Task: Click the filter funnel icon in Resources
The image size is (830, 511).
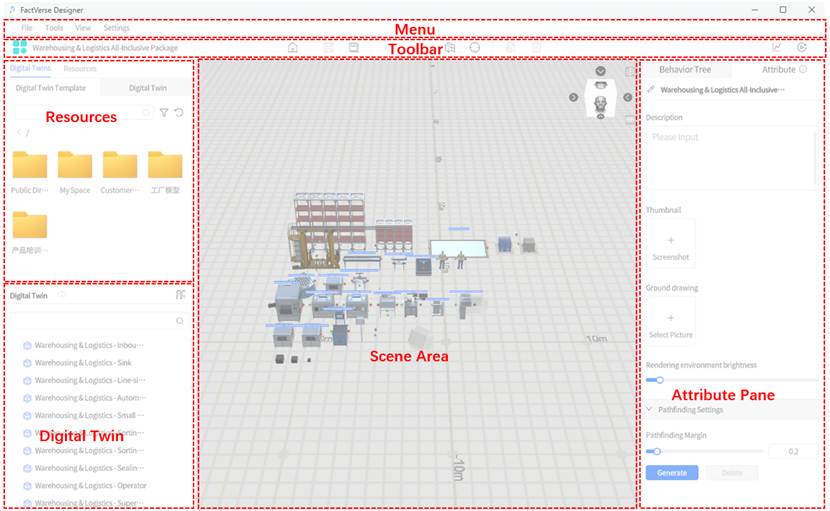Action: [x=164, y=113]
